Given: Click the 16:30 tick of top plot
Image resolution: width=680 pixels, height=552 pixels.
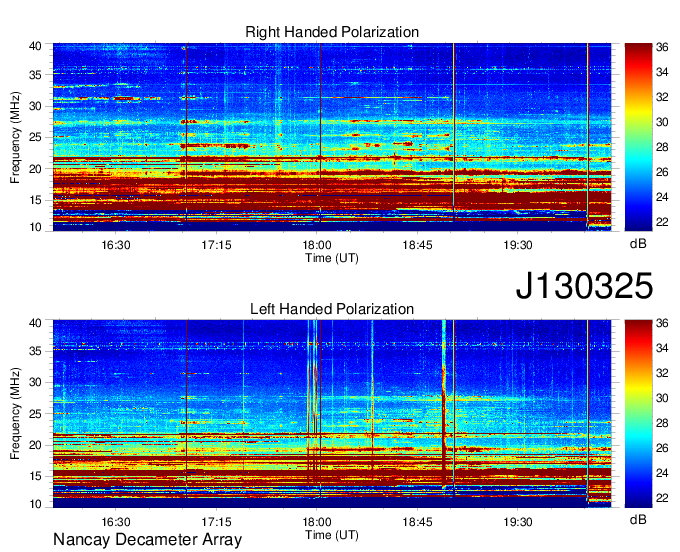Looking at the screenshot, I should pos(116,245).
